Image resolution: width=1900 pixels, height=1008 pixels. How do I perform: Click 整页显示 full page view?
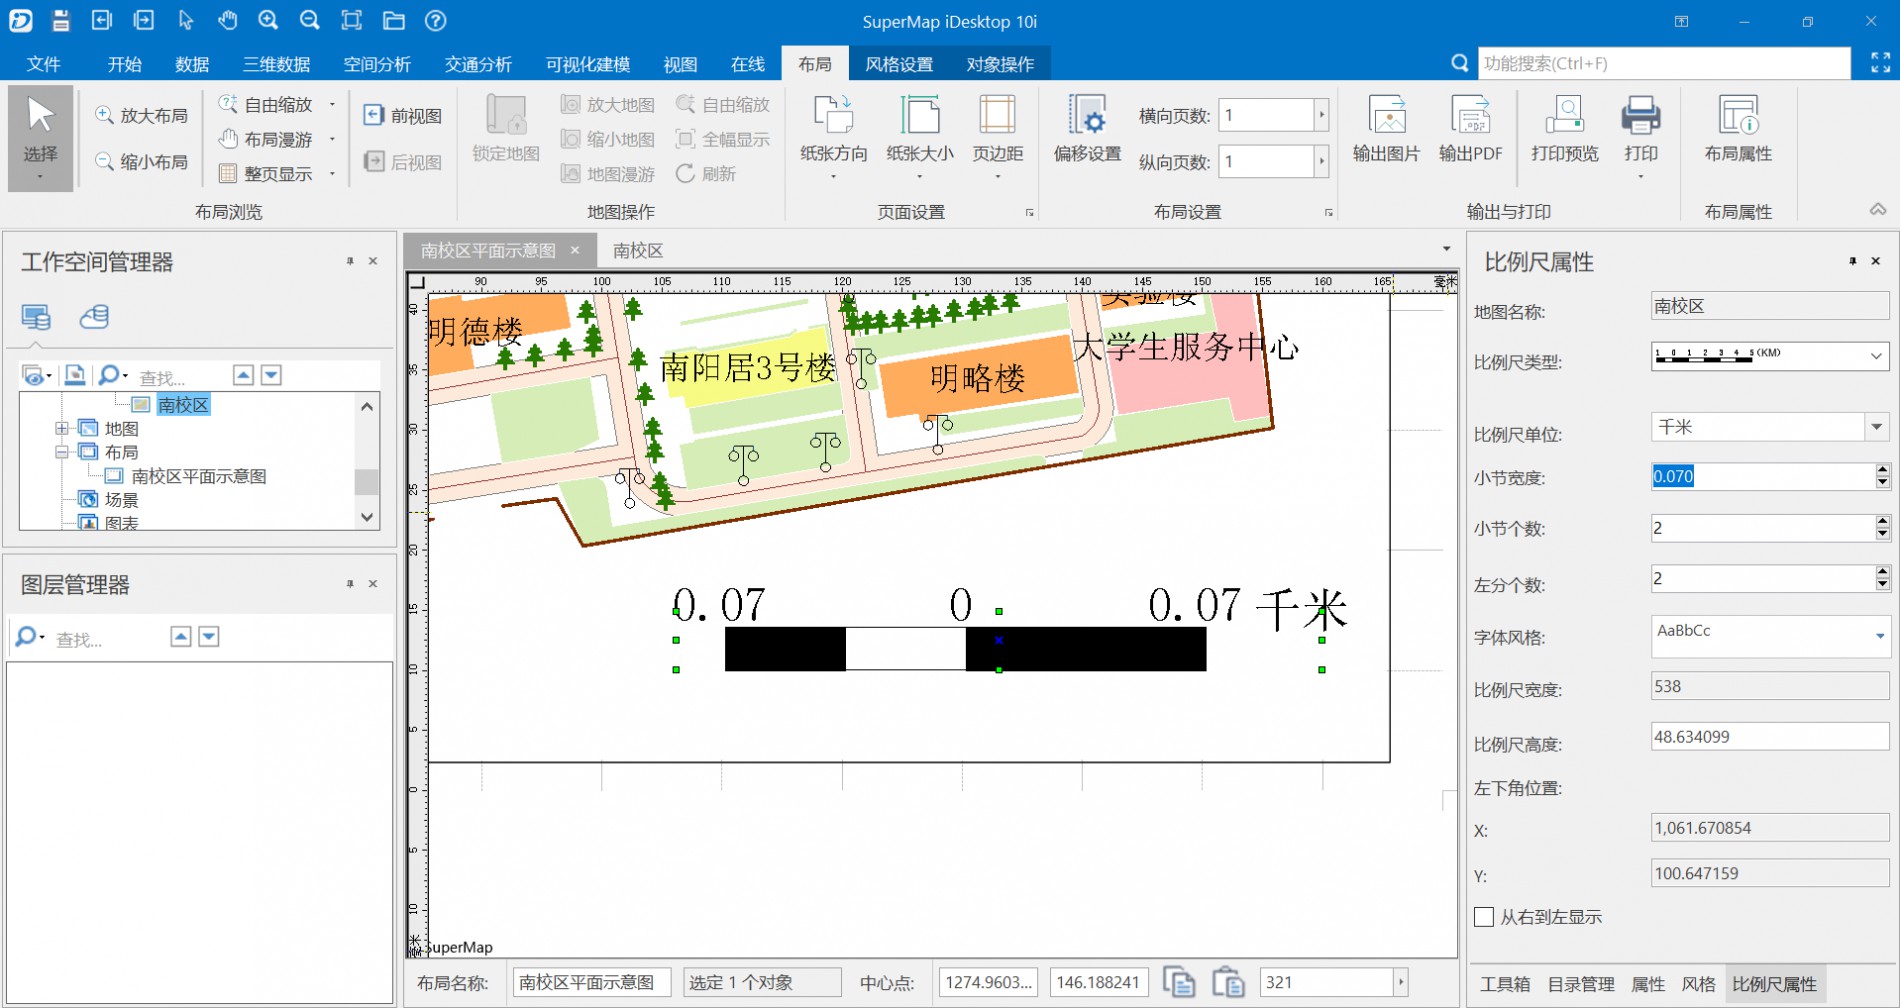pyautogui.click(x=267, y=174)
